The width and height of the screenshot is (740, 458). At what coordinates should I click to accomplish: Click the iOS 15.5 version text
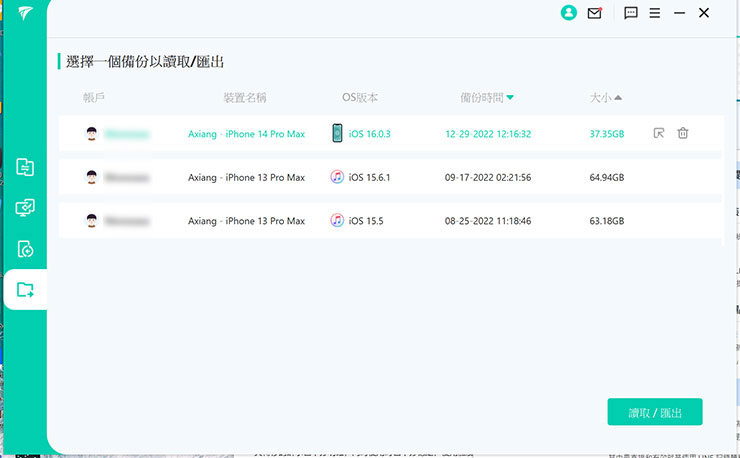pos(366,221)
